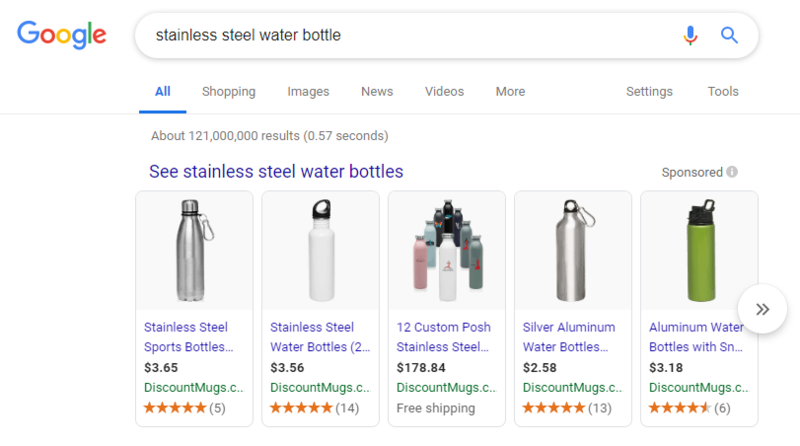
Task: Click the green water bottle thumbnail
Action: 699,249
